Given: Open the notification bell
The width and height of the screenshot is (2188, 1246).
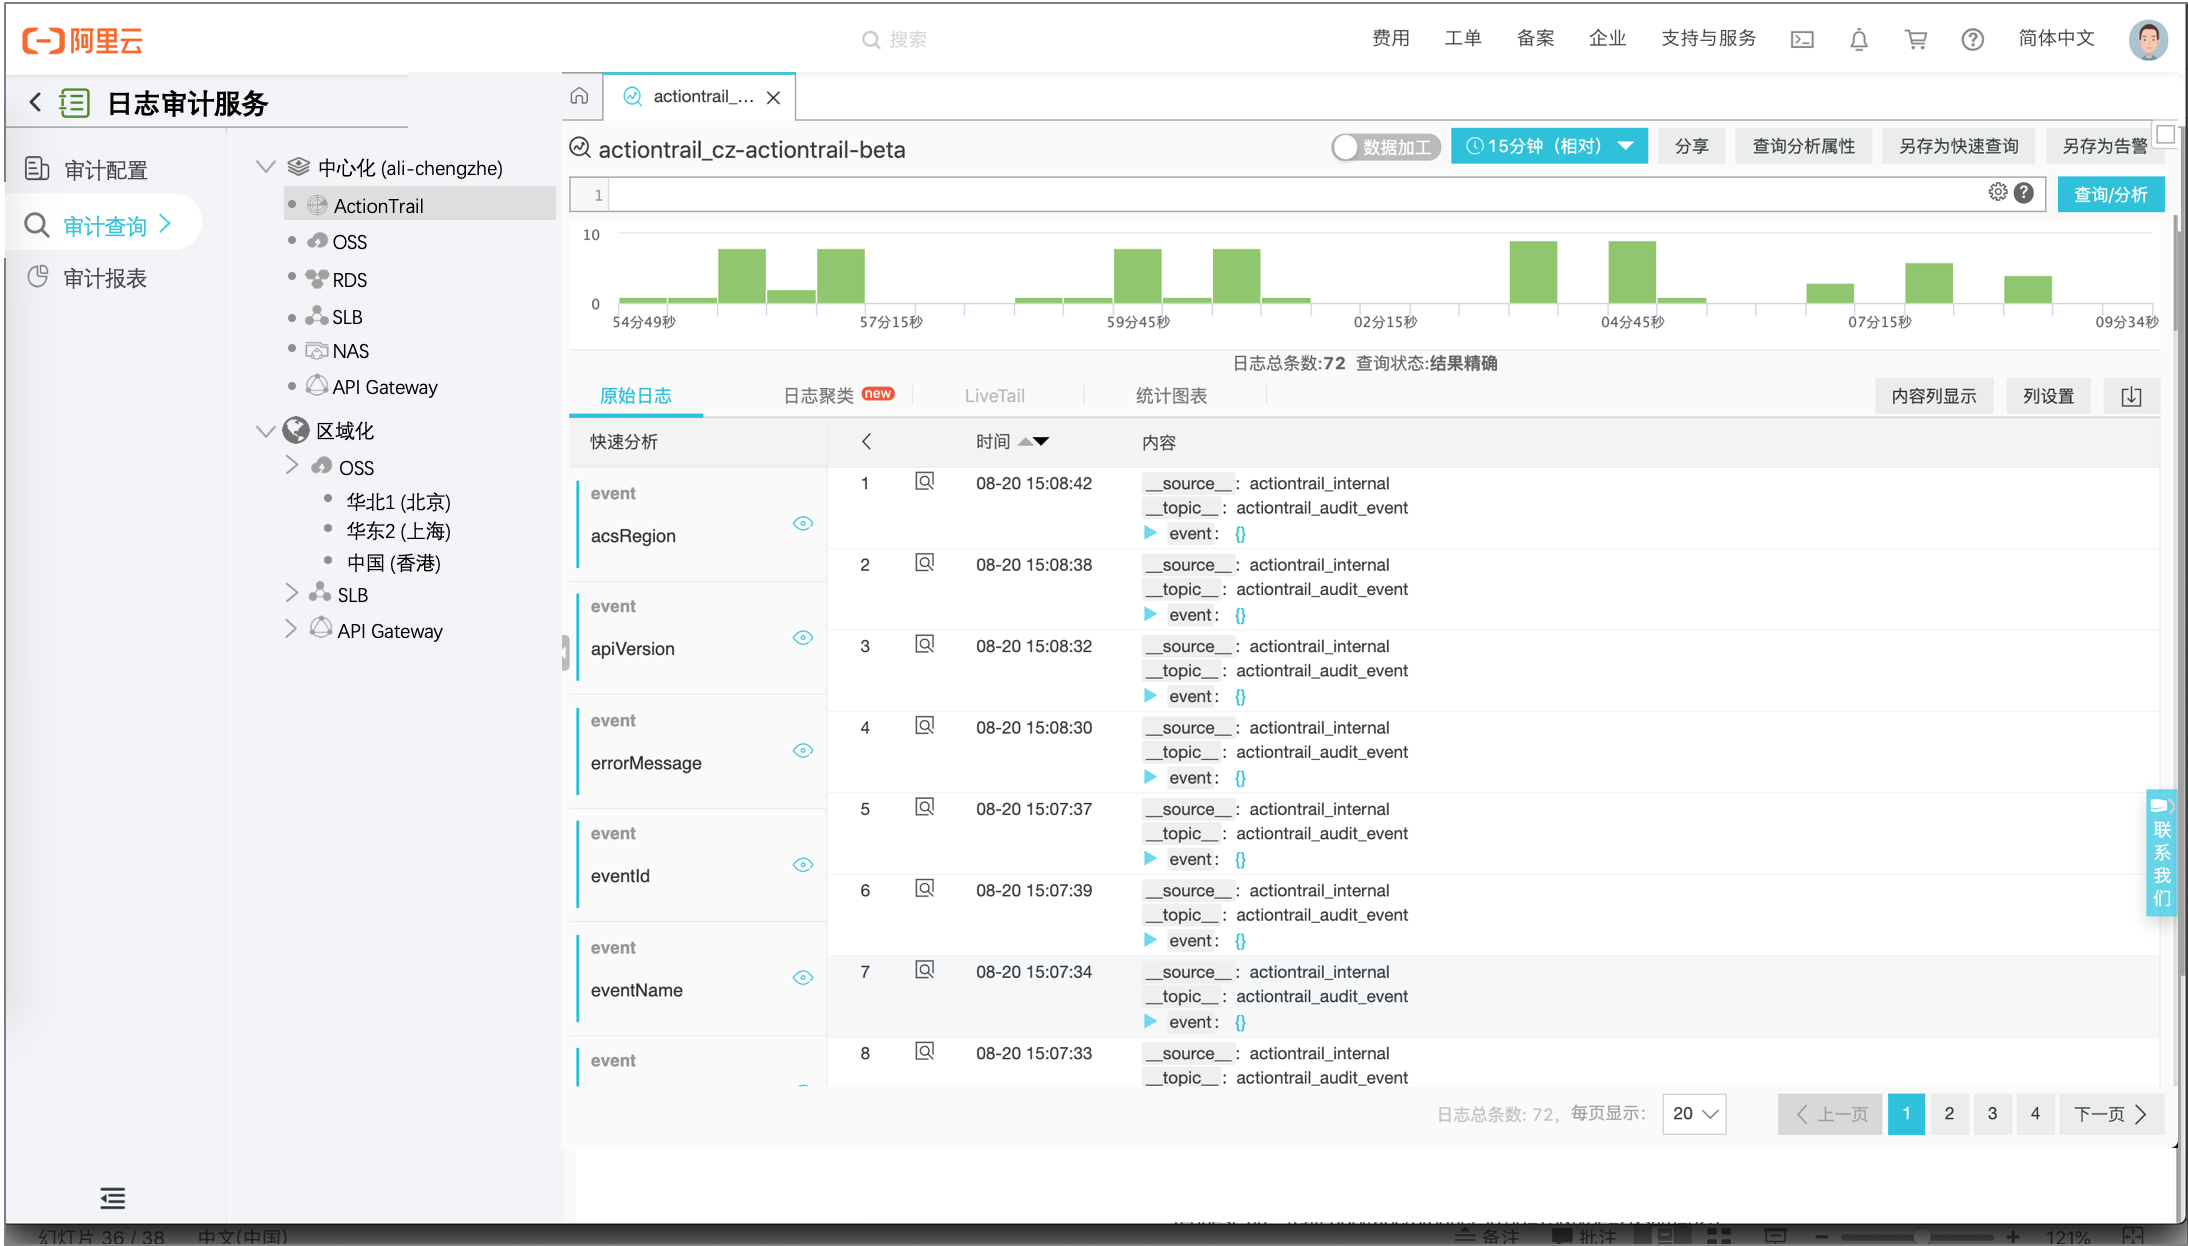Looking at the screenshot, I should [x=1859, y=40].
